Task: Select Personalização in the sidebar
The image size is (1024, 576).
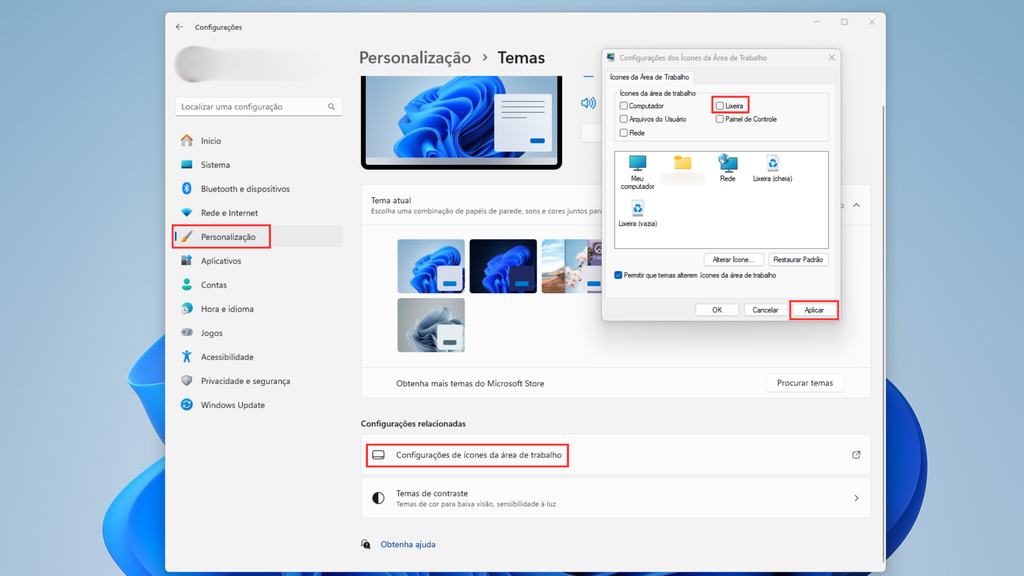Action: pyautogui.click(x=259, y=236)
